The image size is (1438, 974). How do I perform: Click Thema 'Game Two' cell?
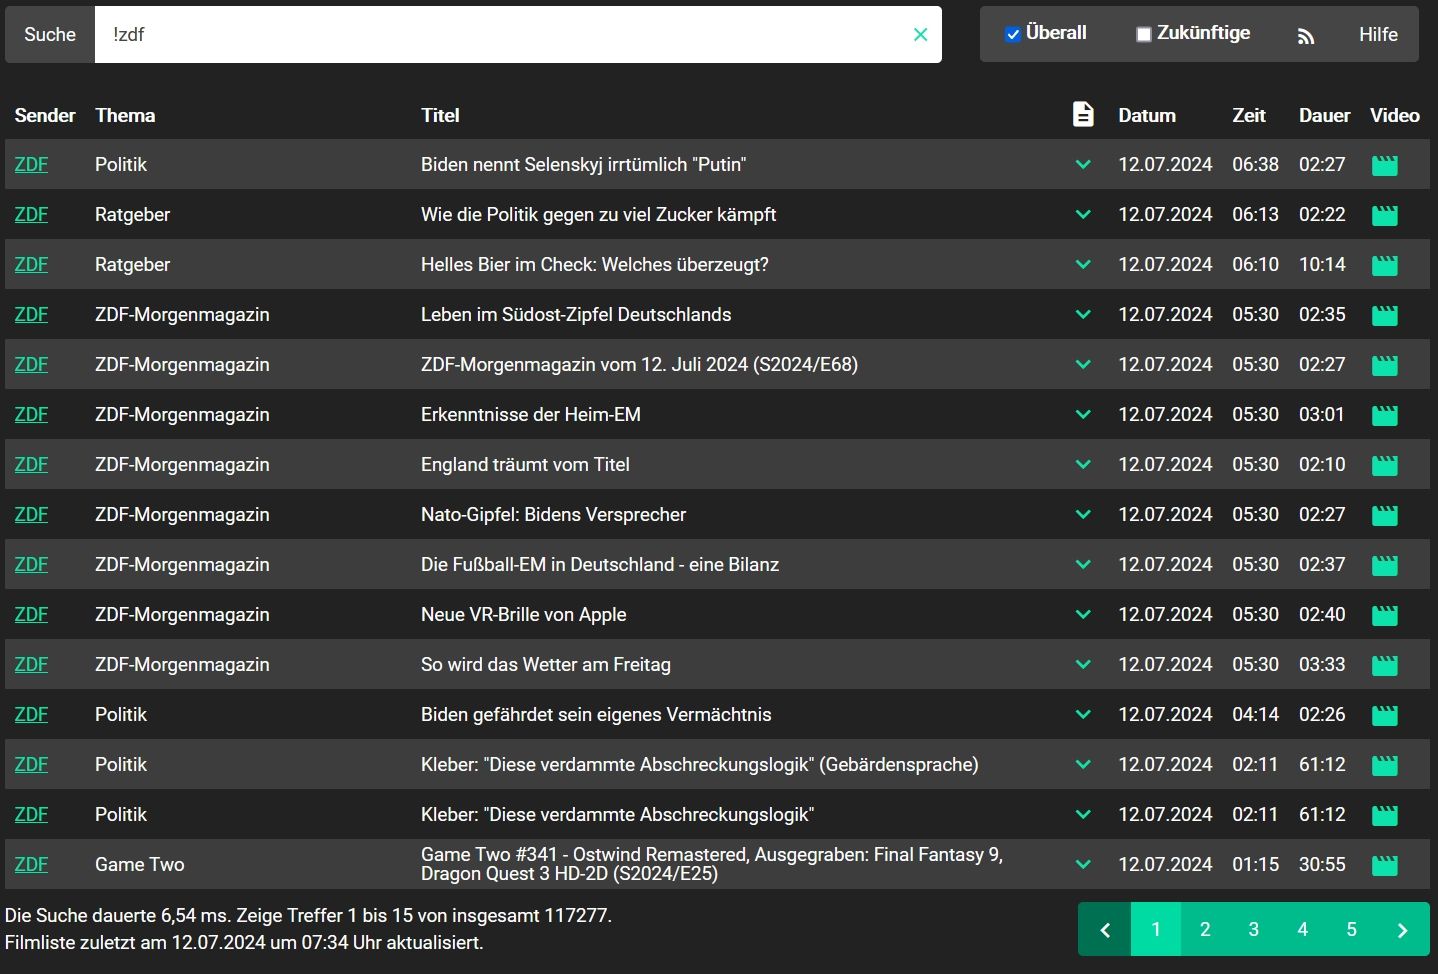(140, 864)
